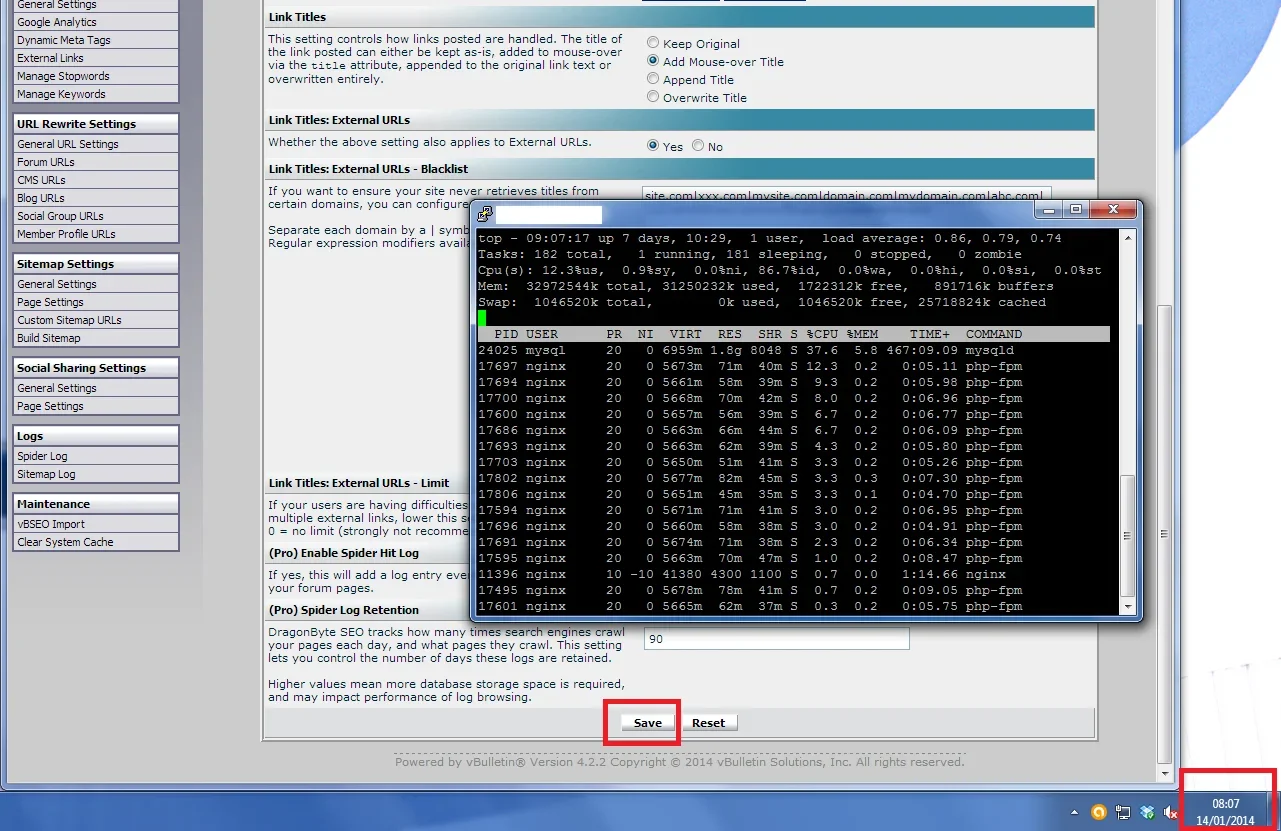Screen dimensions: 1281x831
Task: Click the terminal window scrollbar thumb
Action: click(x=1128, y=535)
